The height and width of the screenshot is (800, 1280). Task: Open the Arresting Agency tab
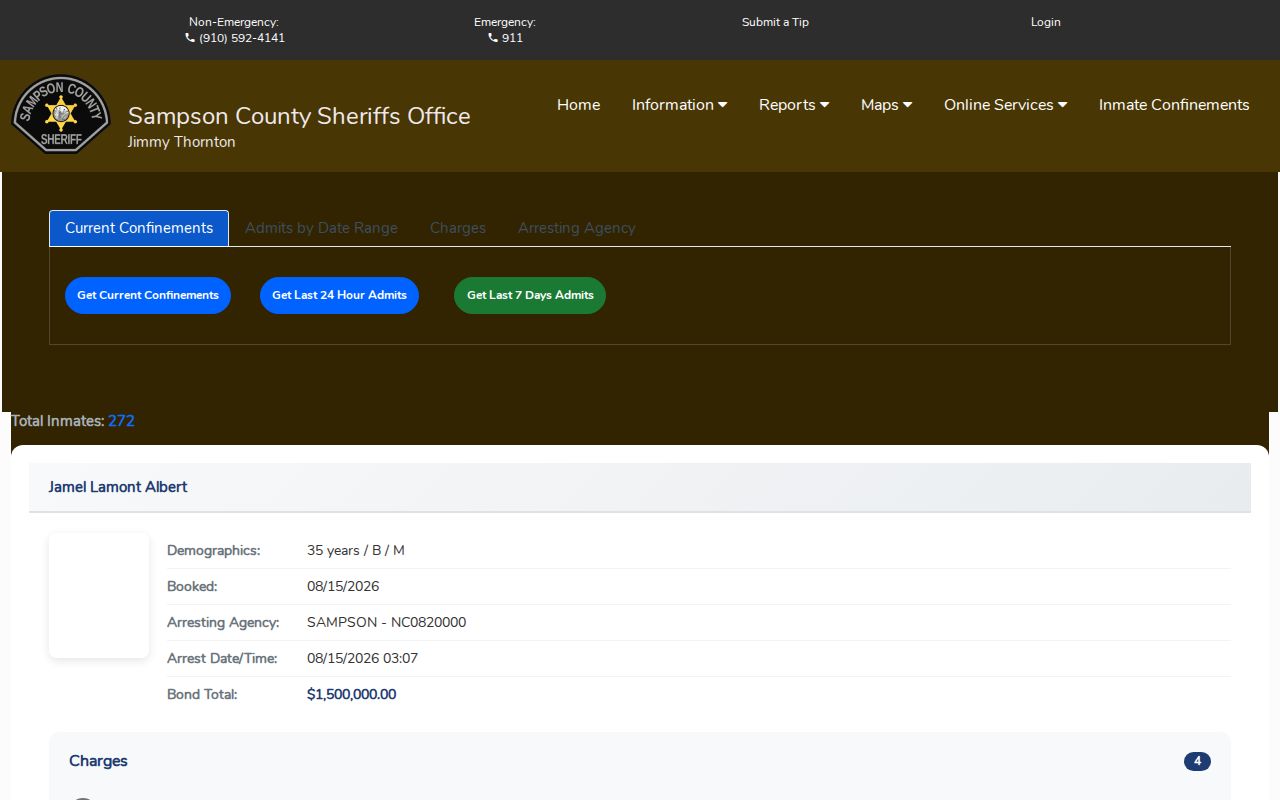pyautogui.click(x=577, y=228)
